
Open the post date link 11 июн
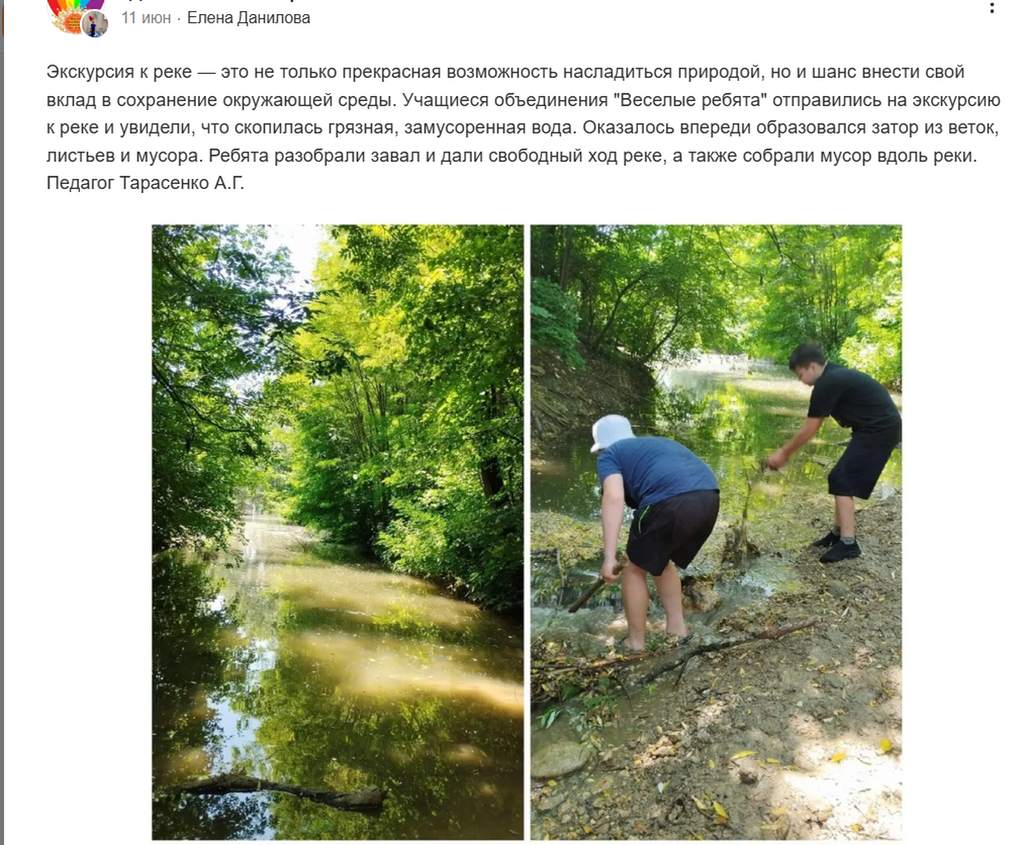pyautogui.click(x=146, y=18)
